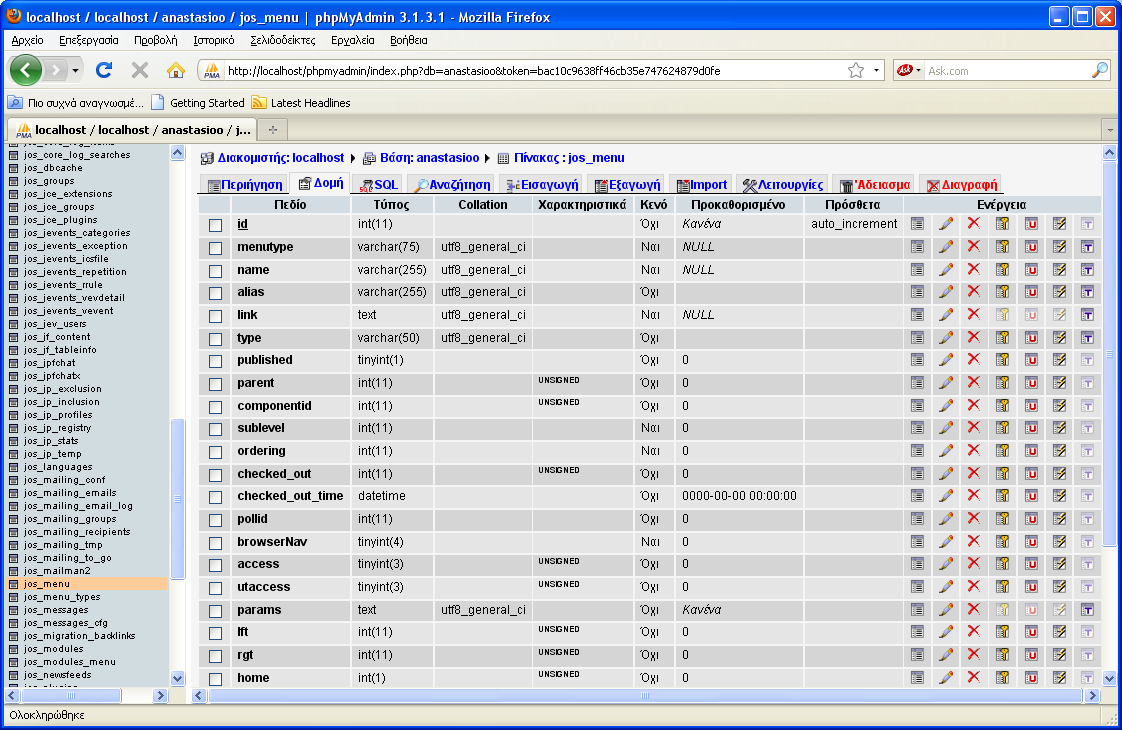Add unique index to rgt field
This screenshot has height=730, width=1122.
[x=1031, y=655]
